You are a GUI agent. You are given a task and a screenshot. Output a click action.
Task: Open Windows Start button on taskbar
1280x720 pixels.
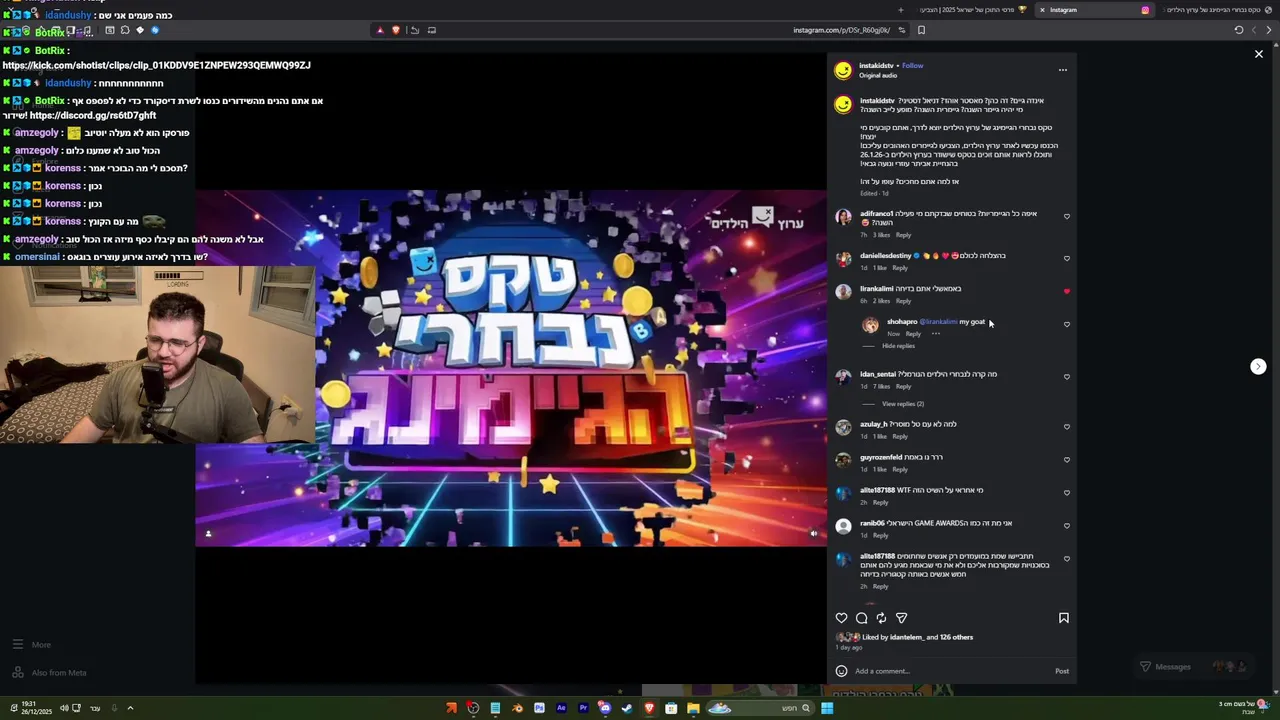[827, 709]
